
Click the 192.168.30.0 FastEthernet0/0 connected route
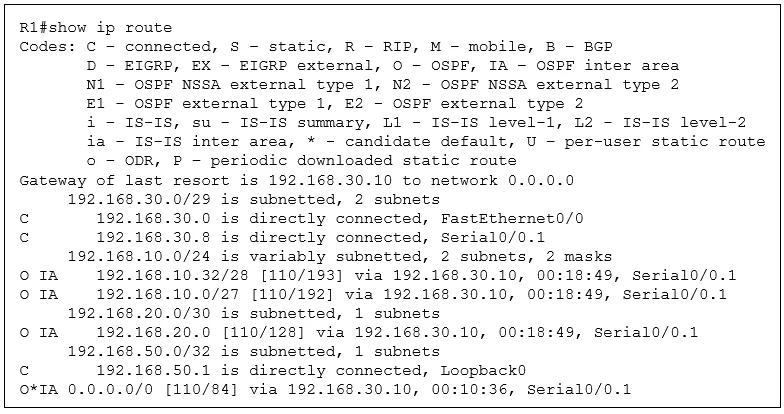click(302, 218)
